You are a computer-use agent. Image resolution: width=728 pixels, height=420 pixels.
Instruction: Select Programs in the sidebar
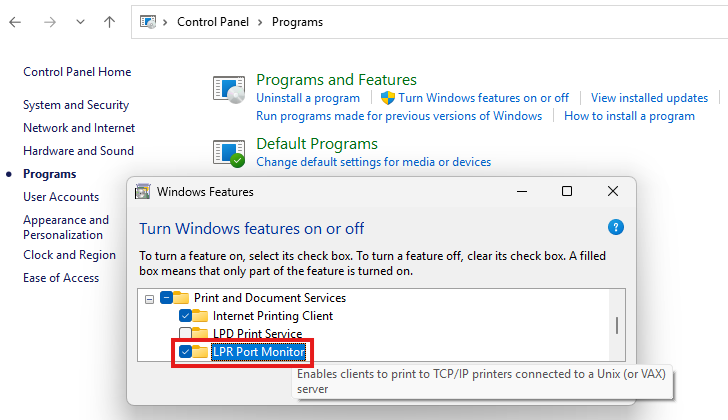(50, 174)
